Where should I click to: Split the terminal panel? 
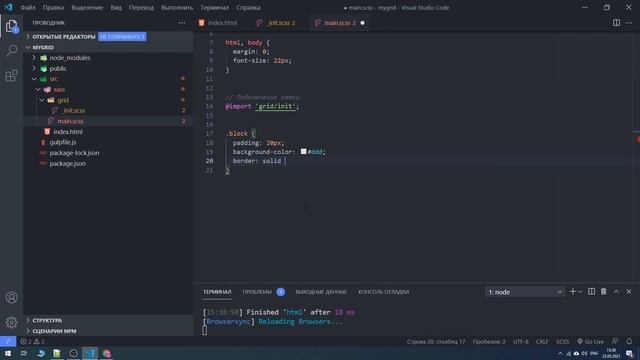tap(591, 291)
